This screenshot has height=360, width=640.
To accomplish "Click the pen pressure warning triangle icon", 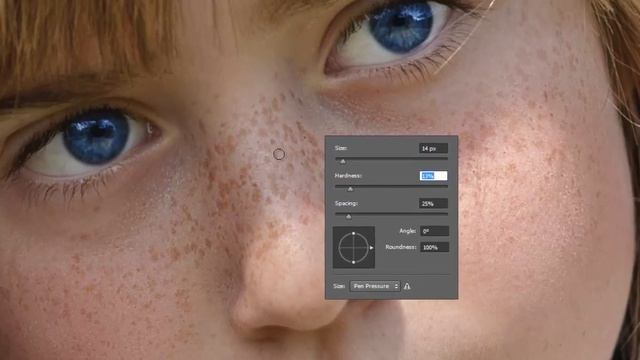I will pos(407,287).
